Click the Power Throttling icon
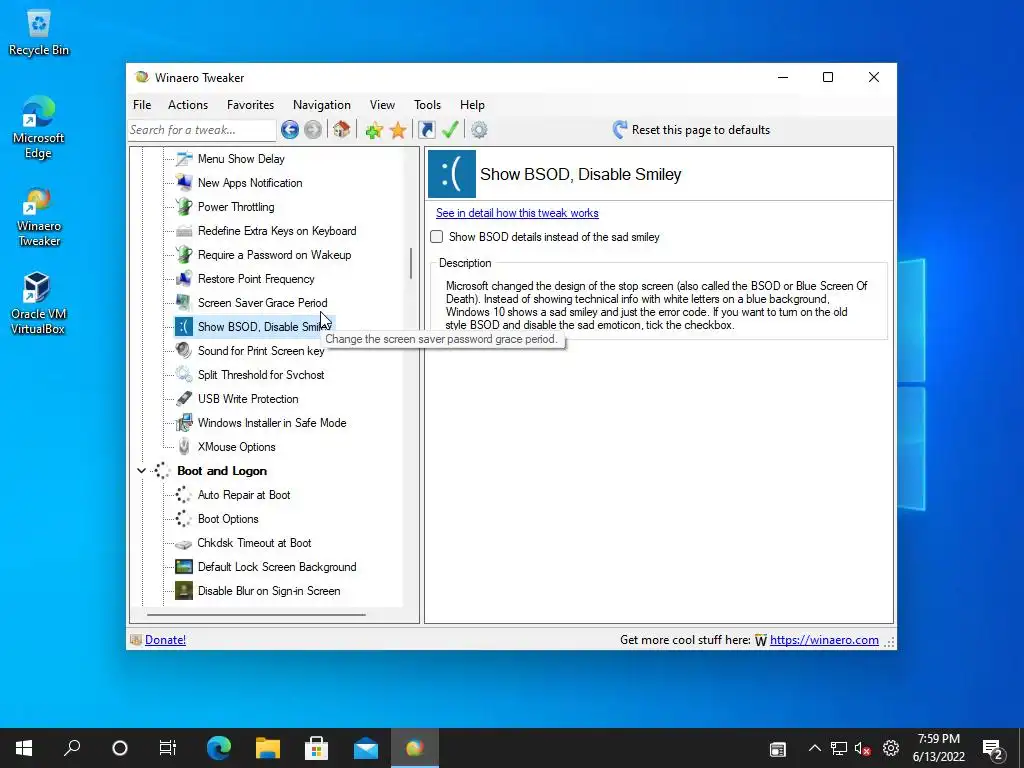The height and width of the screenshot is (768, 1024). coord(184,207)
